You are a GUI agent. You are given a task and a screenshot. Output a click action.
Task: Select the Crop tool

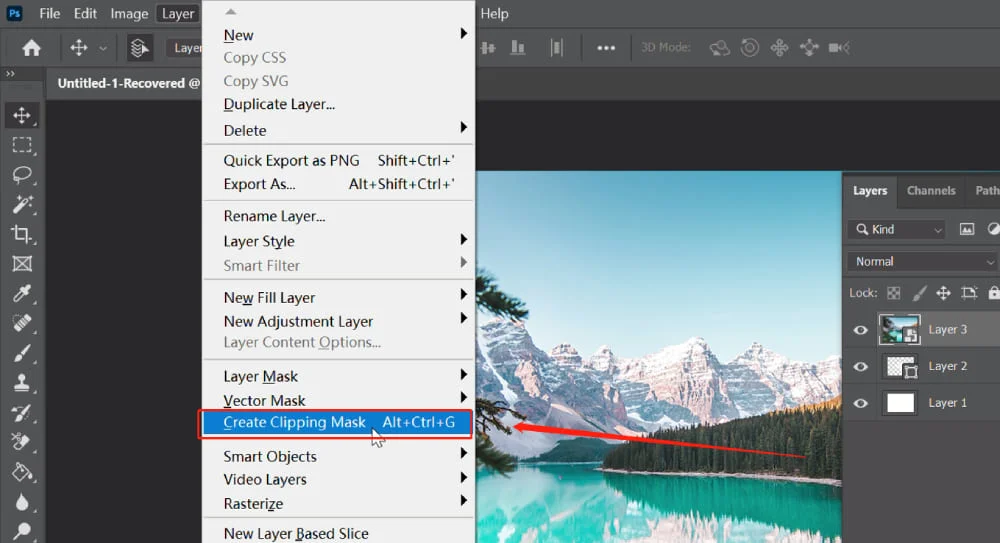coord(22,234)
